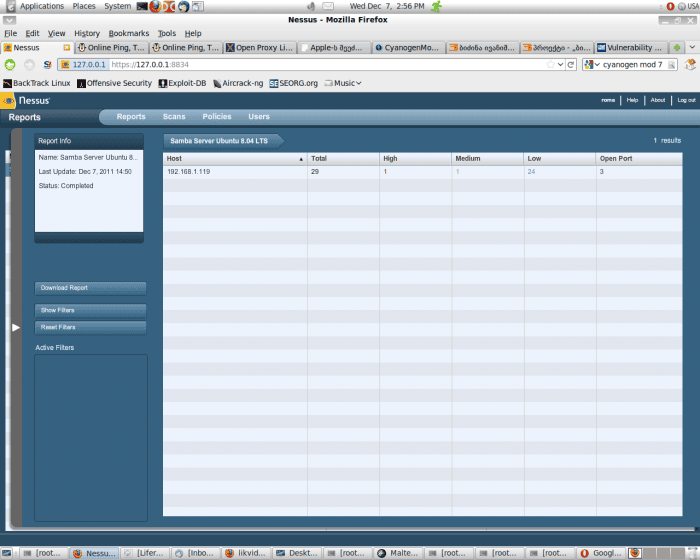
Task: Launch Firefox from the top panel icon
Action: tap(155, 6)
